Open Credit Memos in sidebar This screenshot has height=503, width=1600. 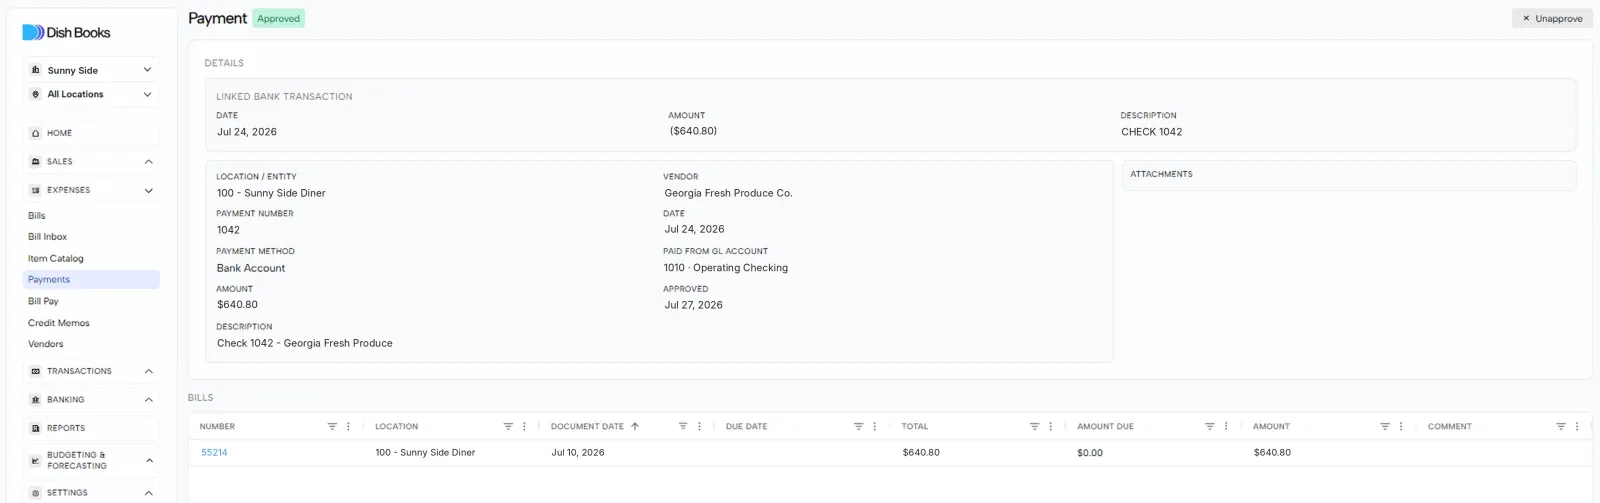[x=59, y=323]
